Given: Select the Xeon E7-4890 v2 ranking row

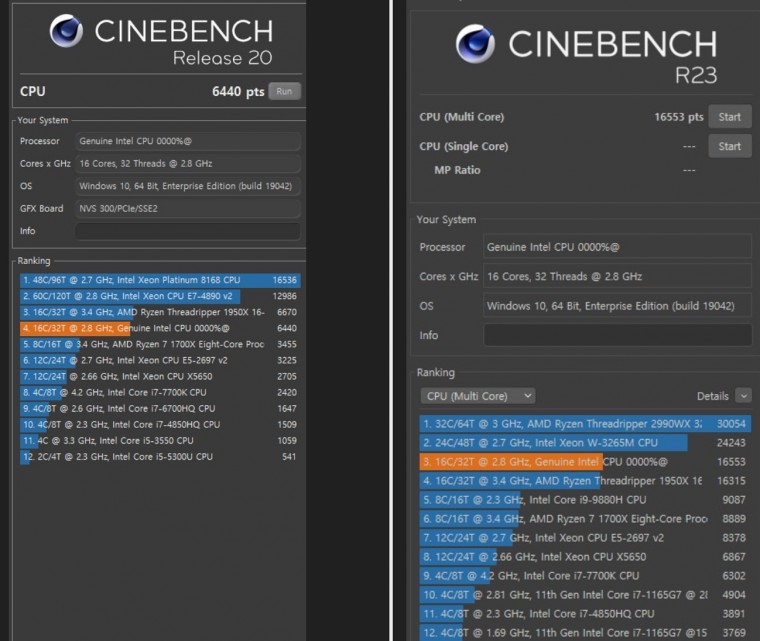Looking at the screenshot, I should [x=160, y=296].
